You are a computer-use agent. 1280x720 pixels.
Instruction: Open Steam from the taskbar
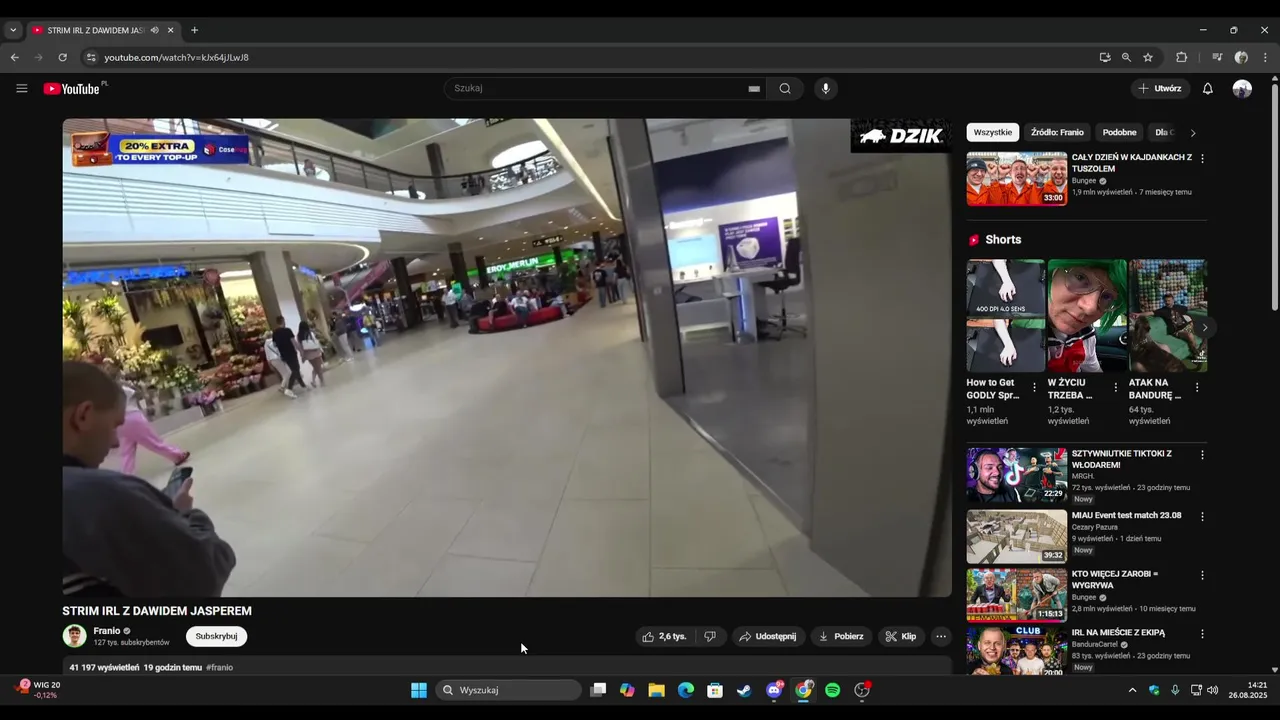coord(744,690)
